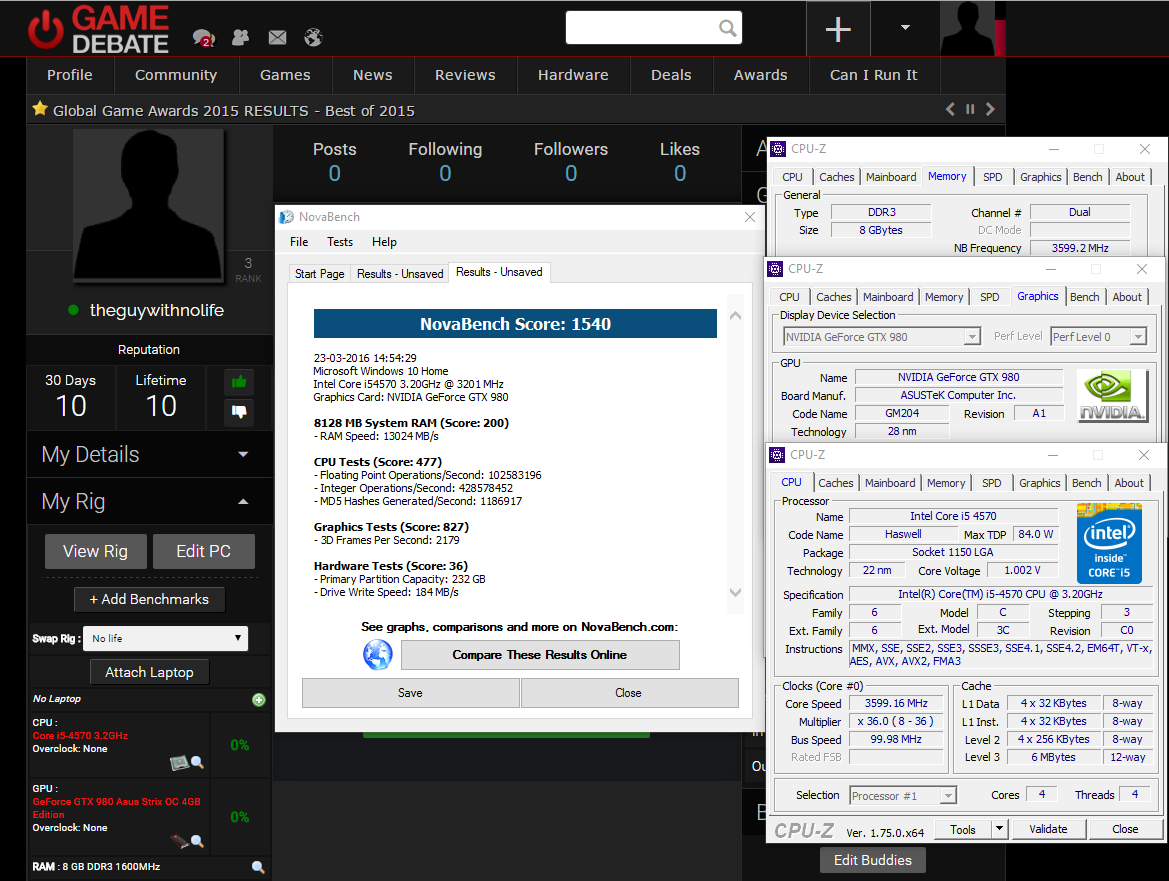The width and height of the screenshot is (1169, 881).
Task: Click the CPU magnifier icon in rig
Action: coord(197,762)
